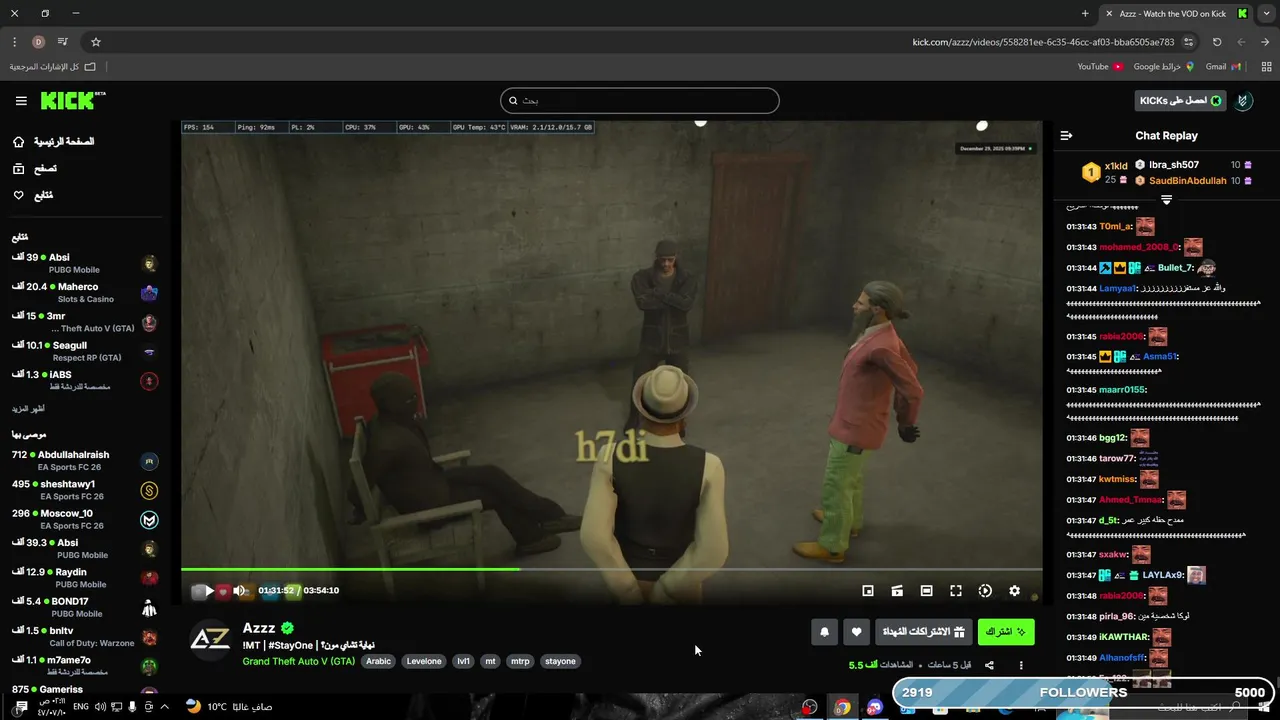Click the Kick search field

pyautogui.click(x=639, y=100)
